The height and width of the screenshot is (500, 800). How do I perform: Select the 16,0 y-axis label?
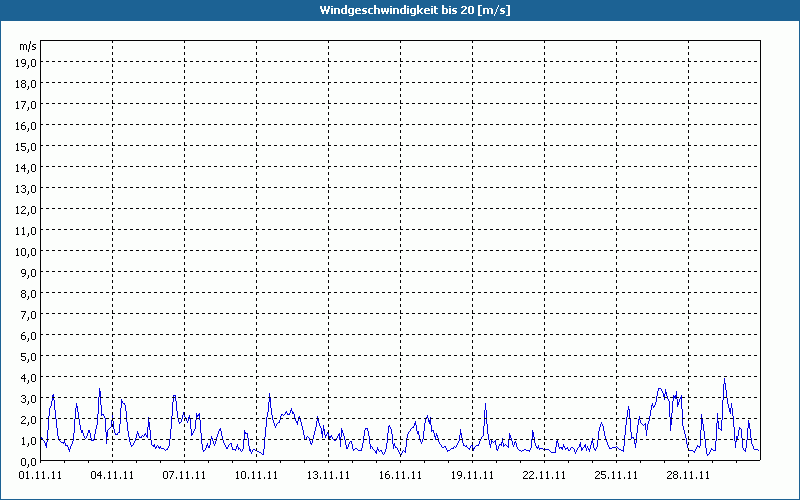tap(26, 126)
